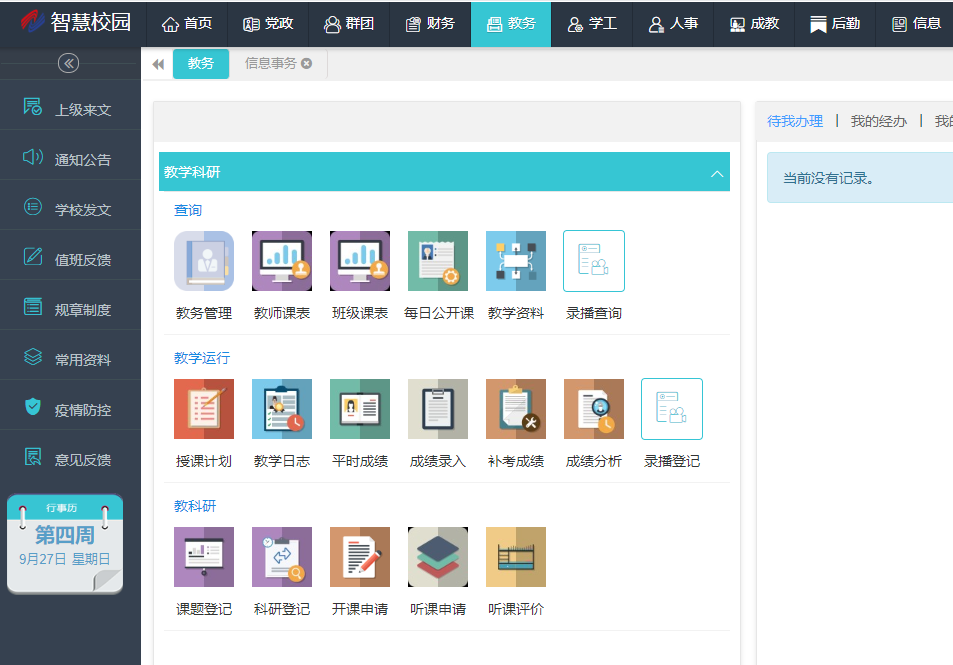Viewport: 953px width, 665px height.
Task: Open 学工 in top navigation
Action: pyautogui.click(x=592, y=24)
